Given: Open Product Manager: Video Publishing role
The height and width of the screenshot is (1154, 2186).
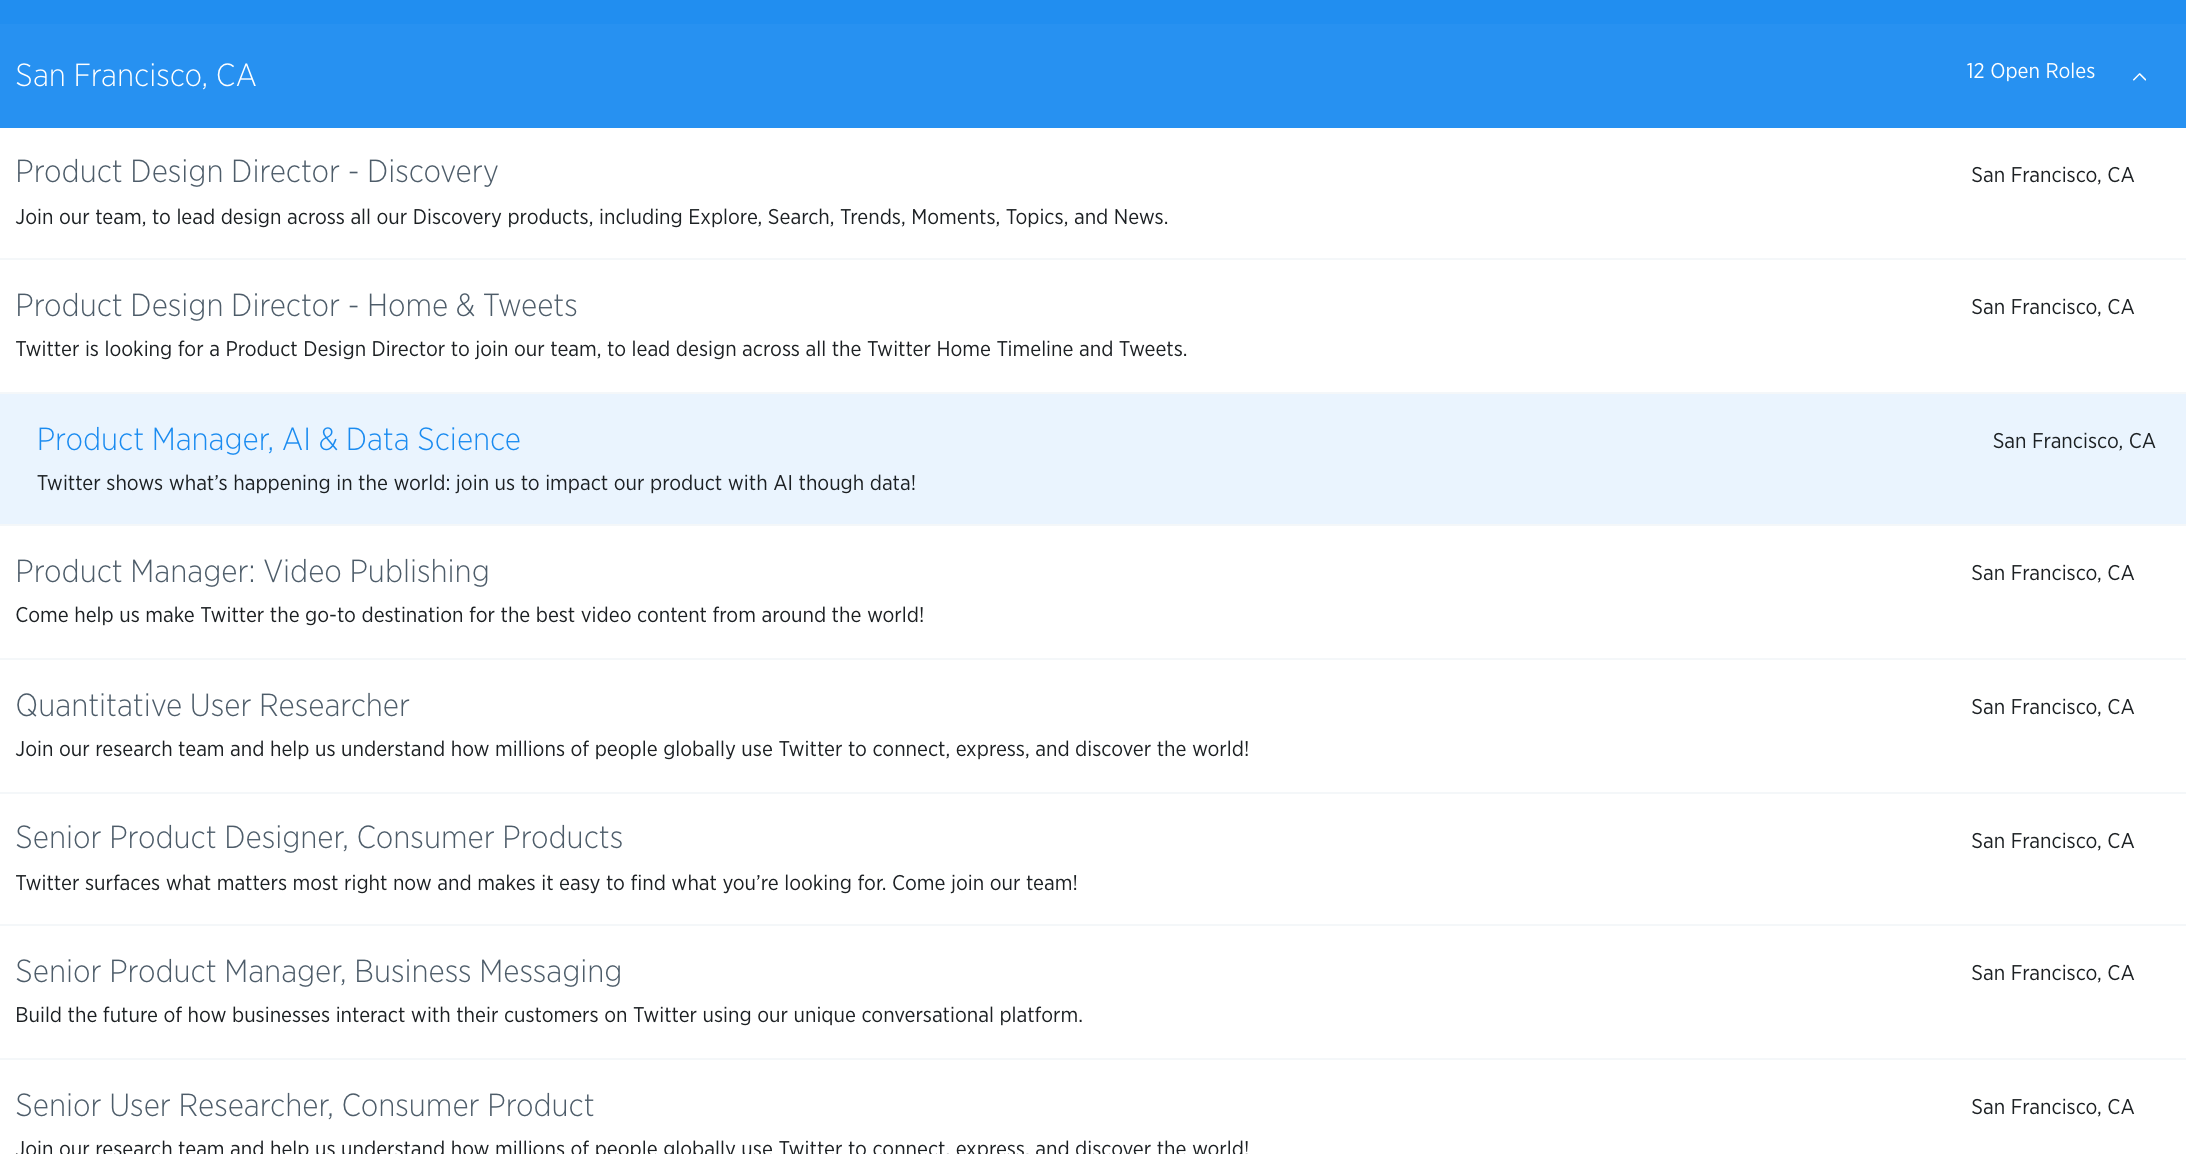Looking at the screenshot, I should tap(252, 571).
